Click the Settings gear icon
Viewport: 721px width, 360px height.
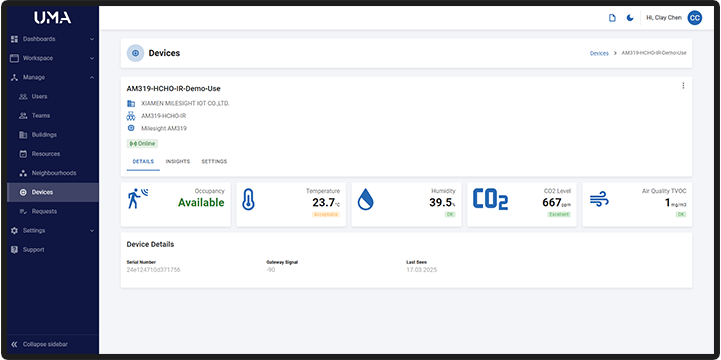tap(14, 231)
